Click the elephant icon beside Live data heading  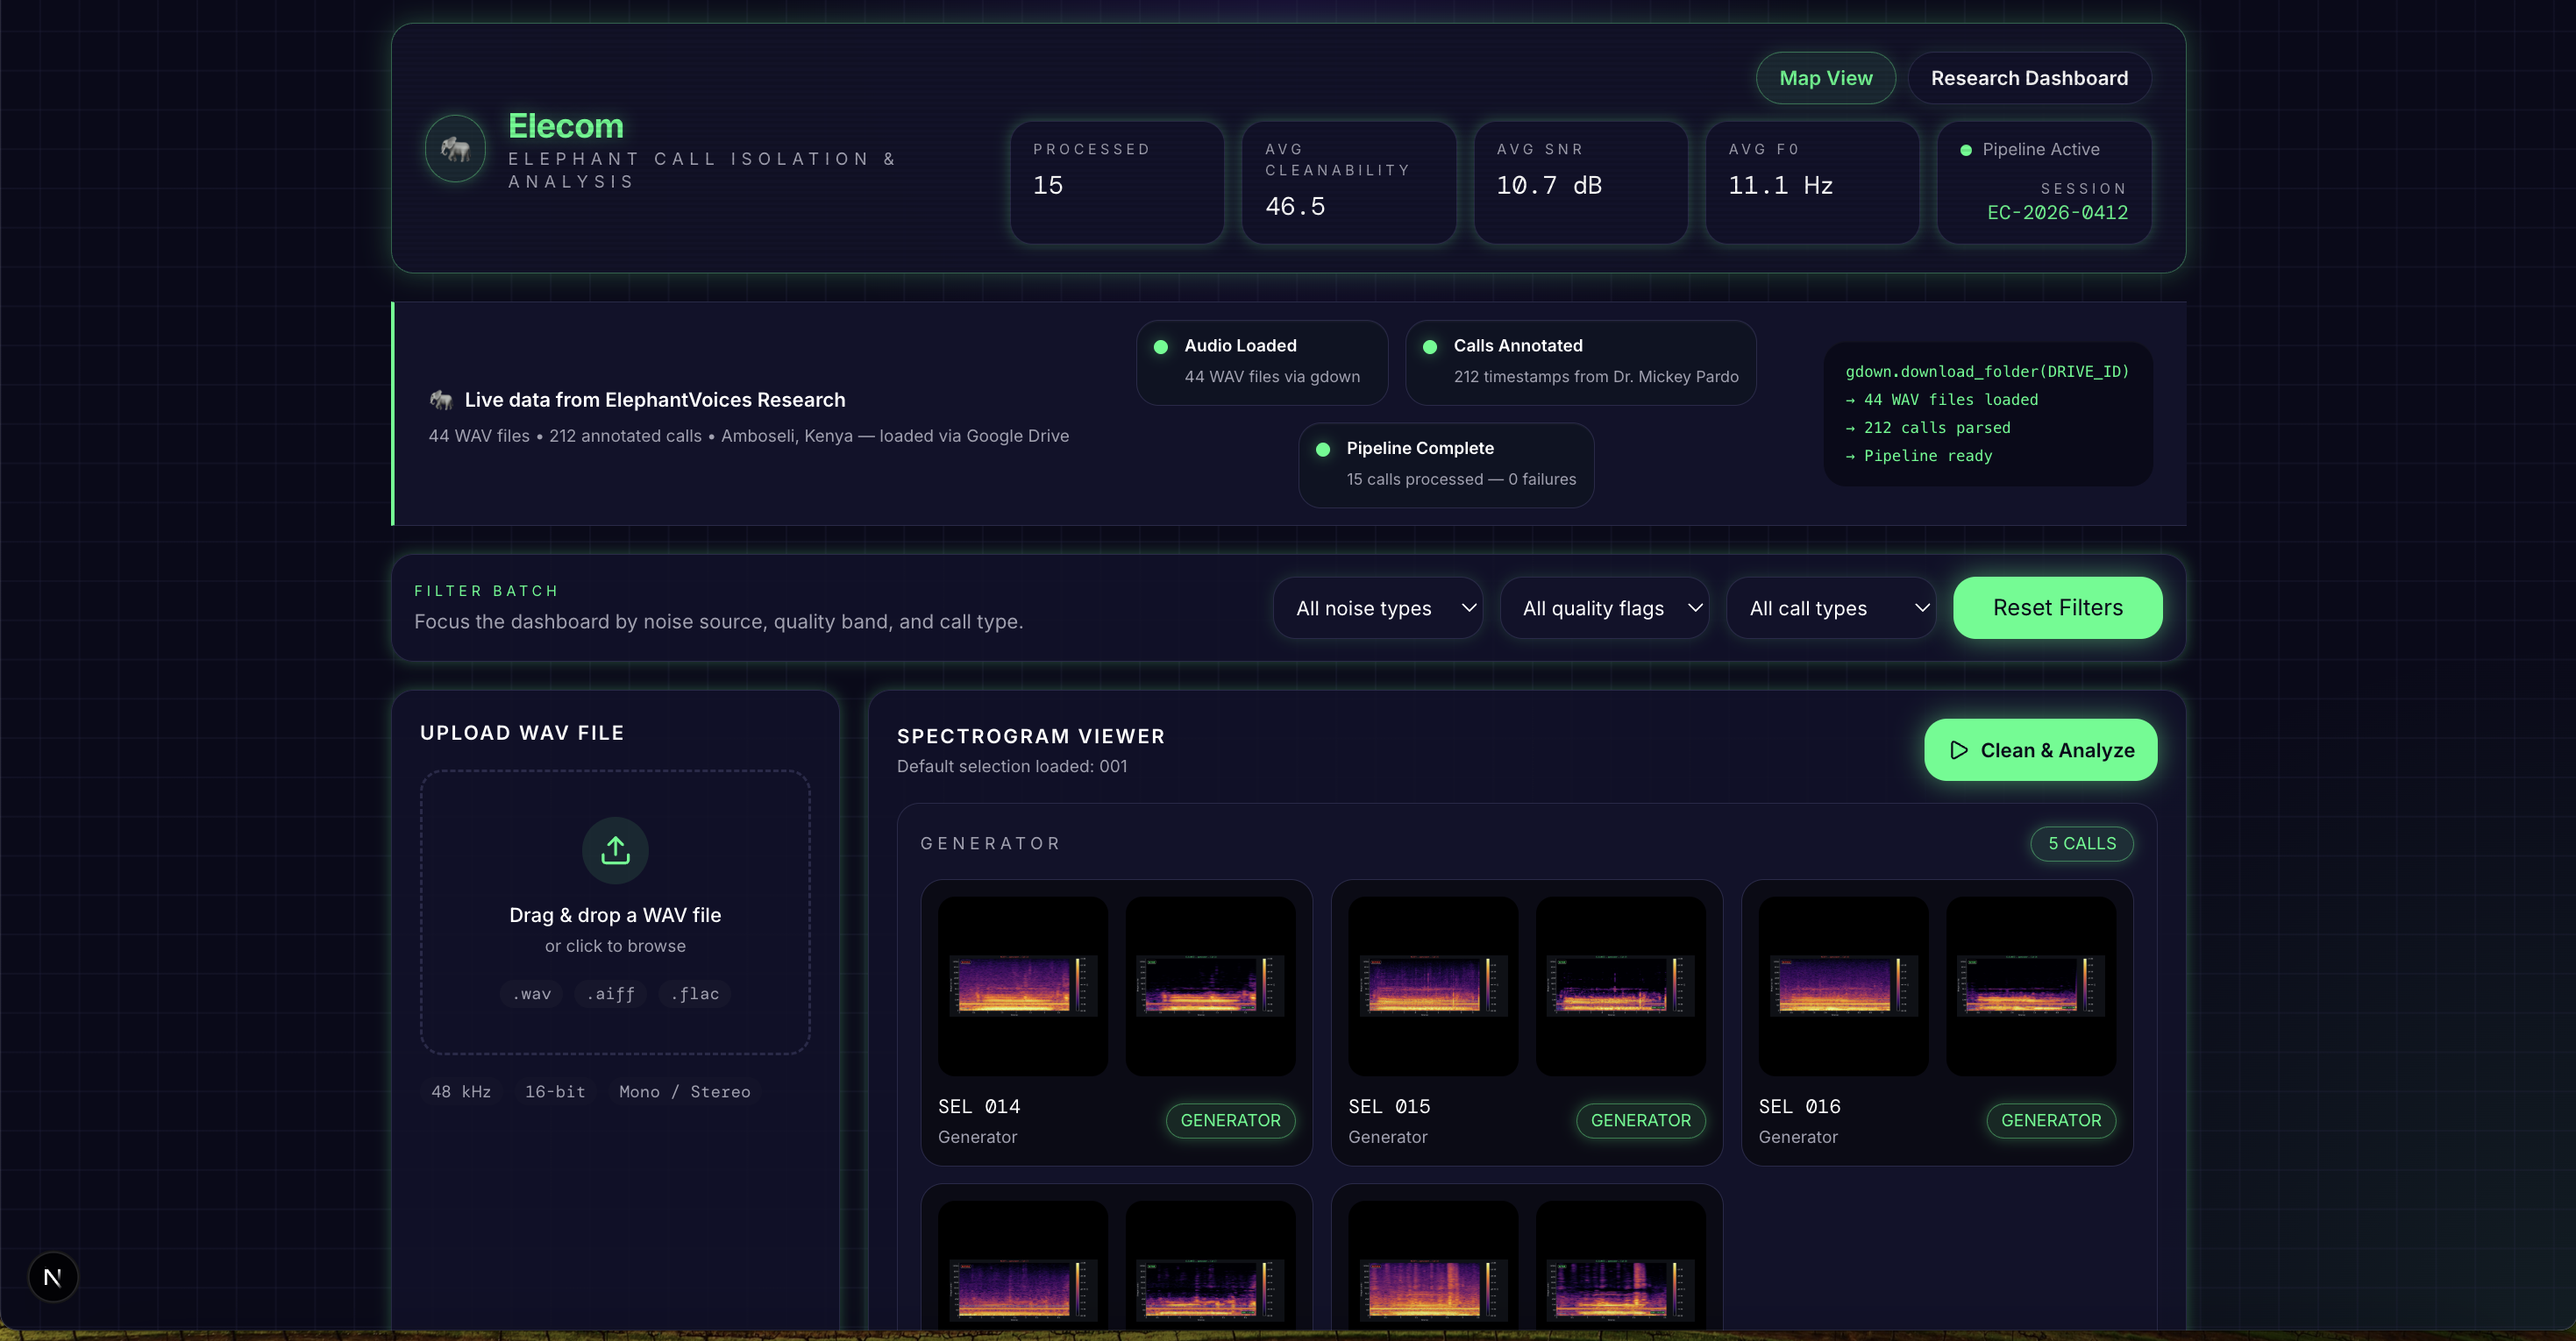tap(441, 400)
